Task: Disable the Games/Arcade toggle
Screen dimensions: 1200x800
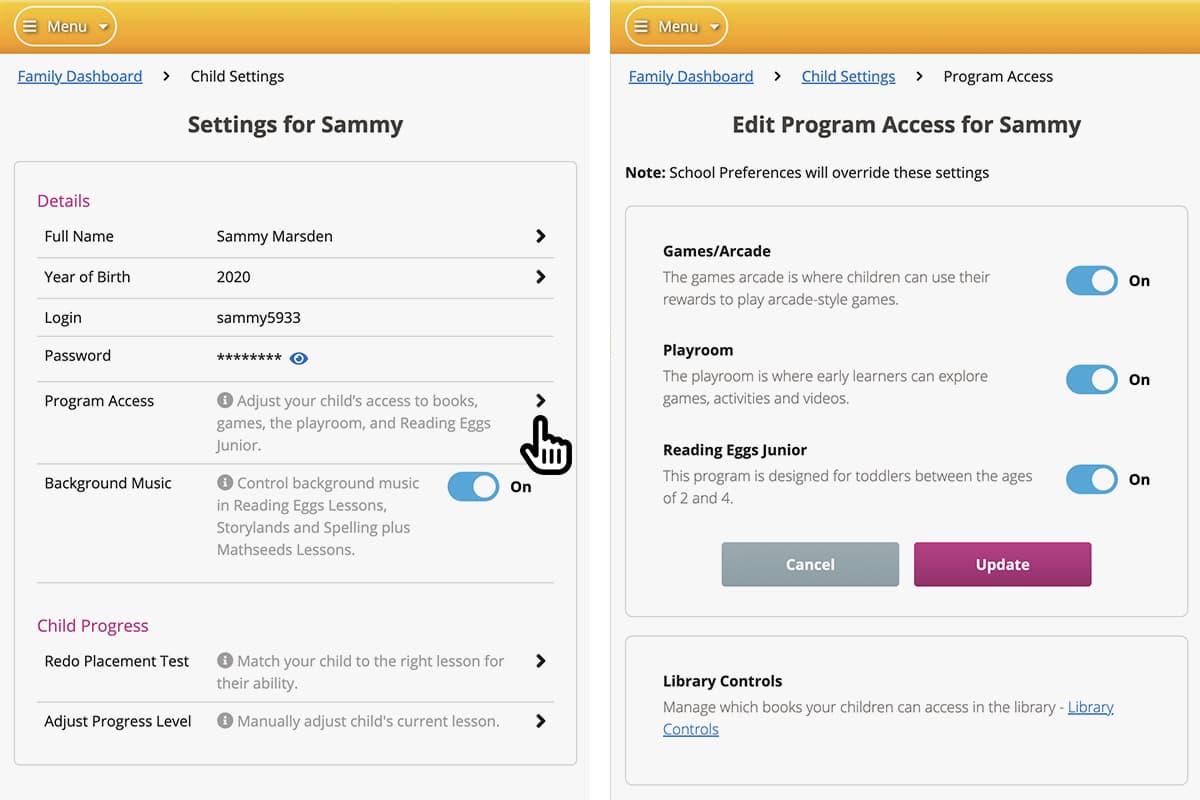Action: point(1091,281)
